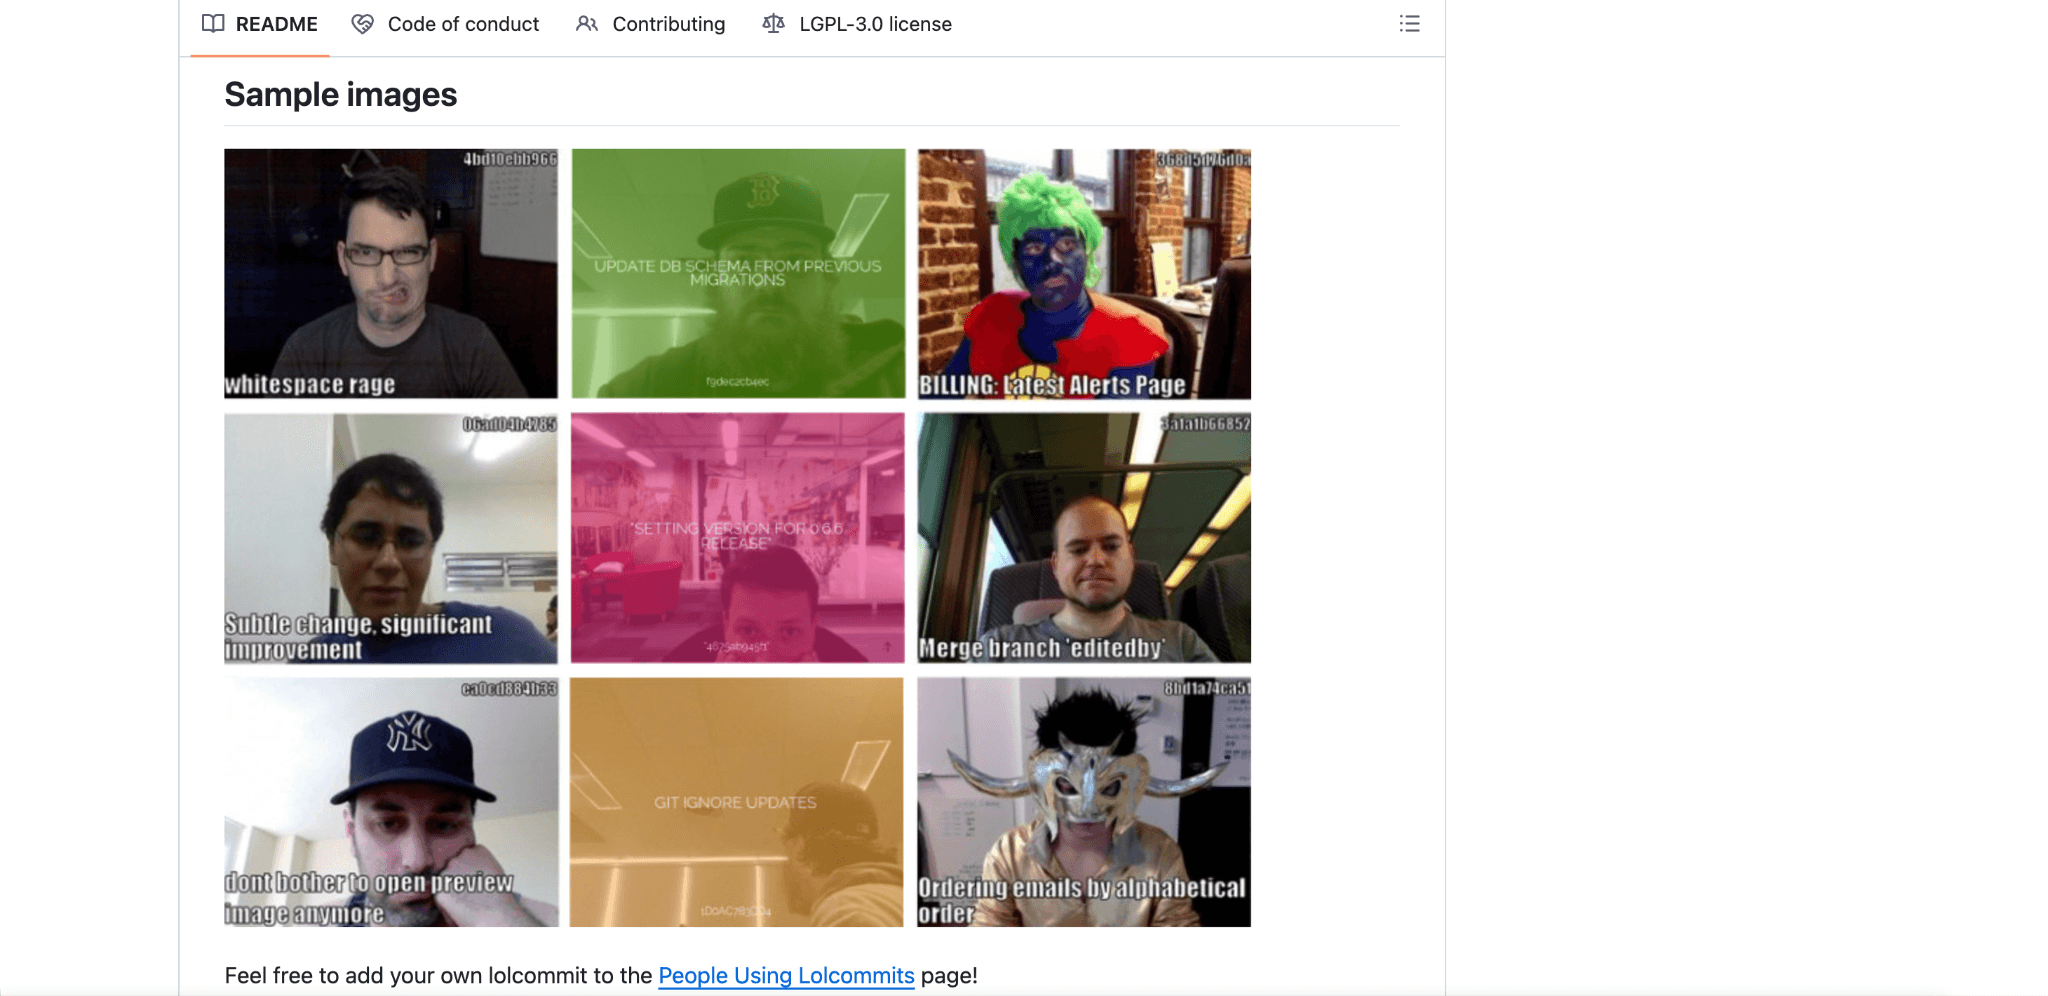The width and height of the screenshot is (2048, 996).
Task: Click the 'Sample images' heading
Action: click(340, 95)
